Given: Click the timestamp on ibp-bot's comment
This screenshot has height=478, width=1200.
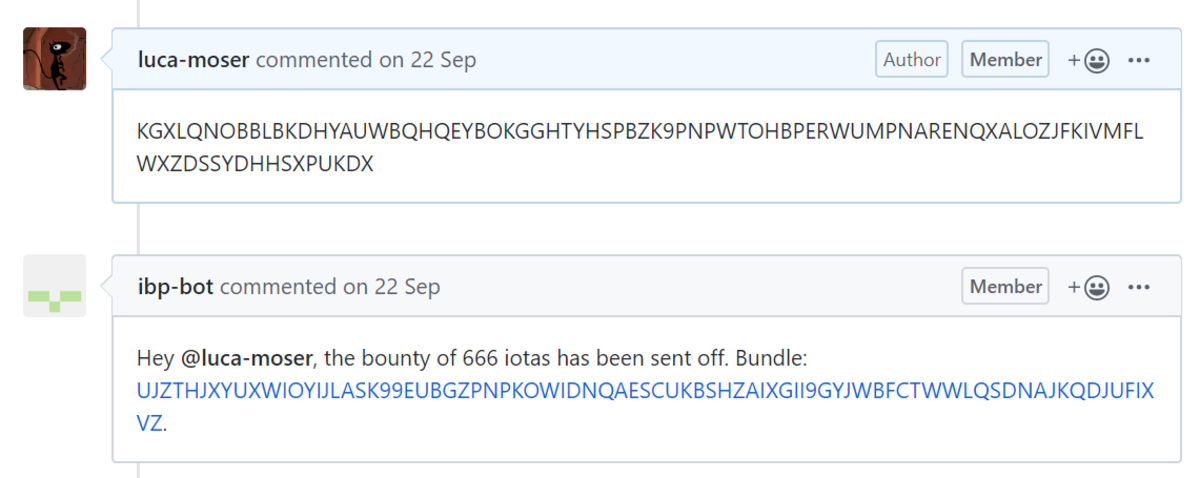Looking at the screenshot, I should [x=391, y=287].
